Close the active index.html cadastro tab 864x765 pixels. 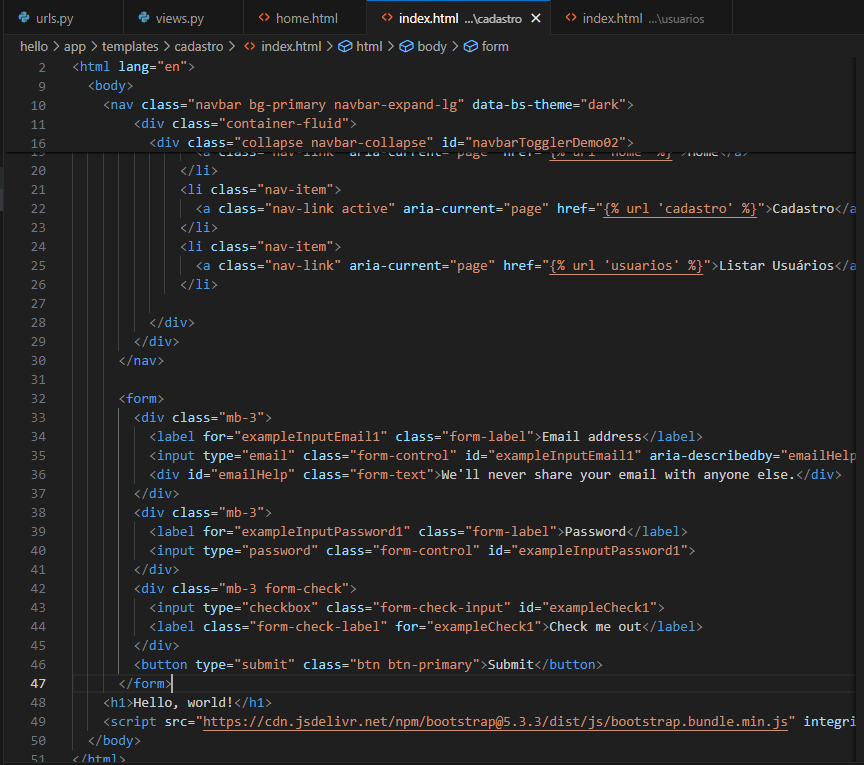[x=536, y=18]
